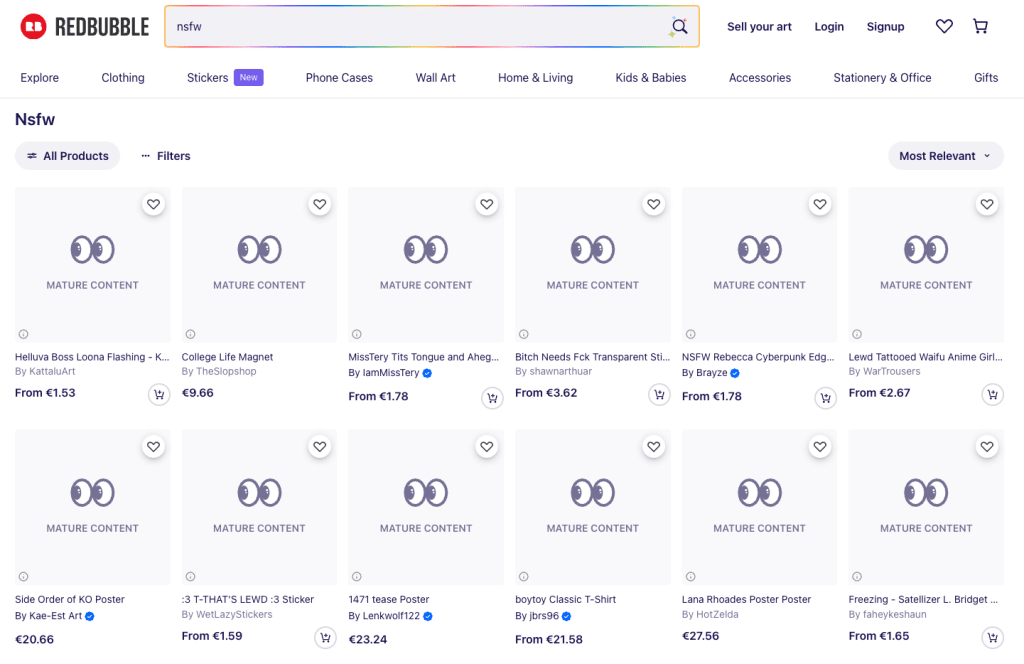The height and width of the screenshot is (664, 1024).
Task: Open the shopping cart in header
Action: 980,27
